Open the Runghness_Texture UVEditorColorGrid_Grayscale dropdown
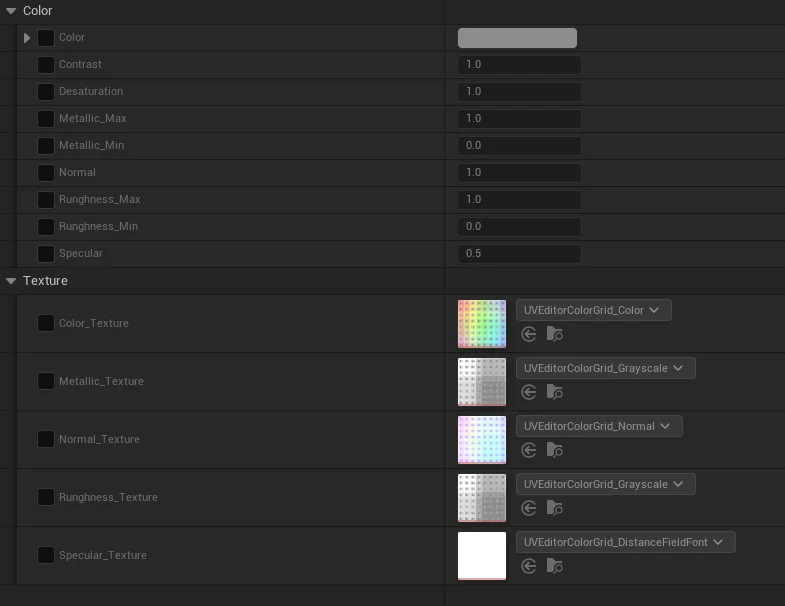 (x=606, y=484)
